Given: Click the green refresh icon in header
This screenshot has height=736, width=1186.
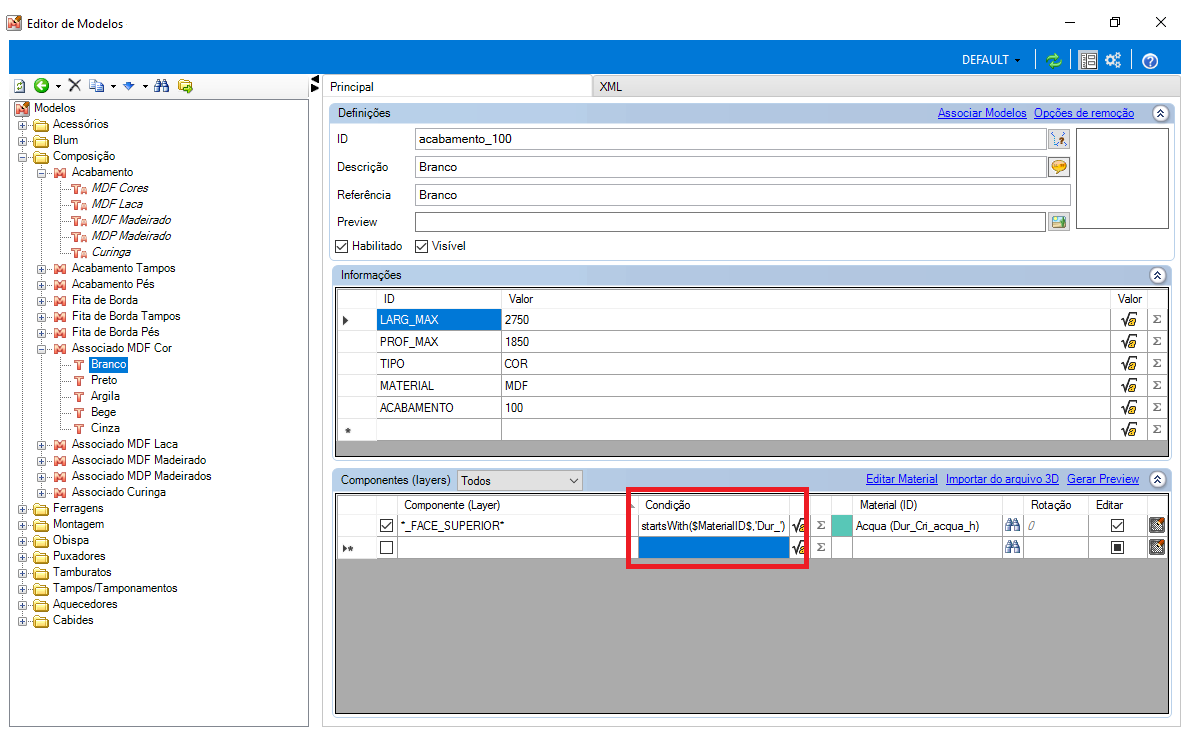Looking at the screenshot, I should [1054, 61].
